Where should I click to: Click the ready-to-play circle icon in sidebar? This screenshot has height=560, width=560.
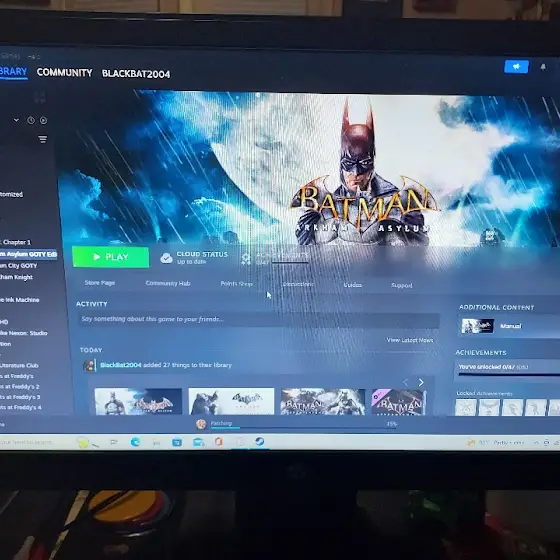[43, 120]
